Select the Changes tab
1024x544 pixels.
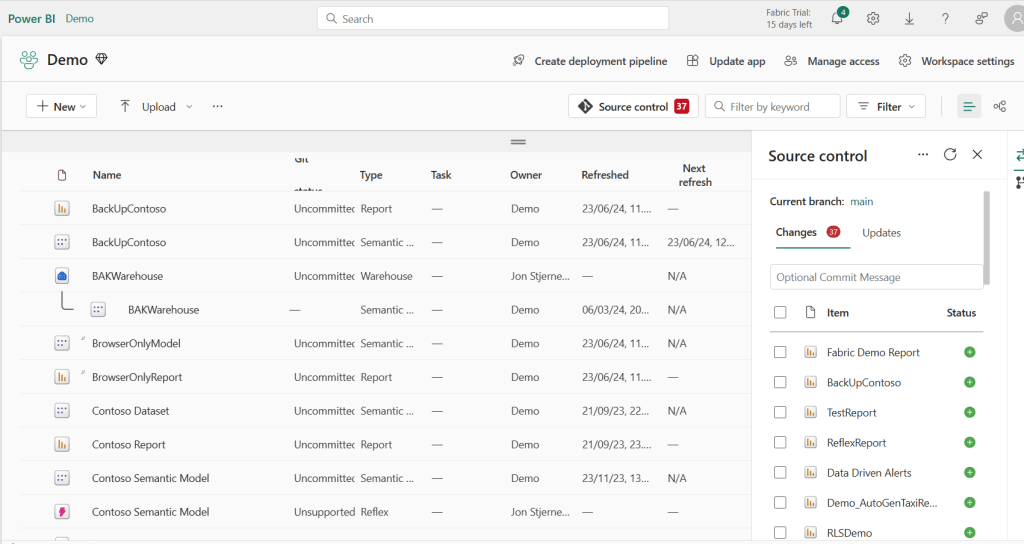click(796, 233)
